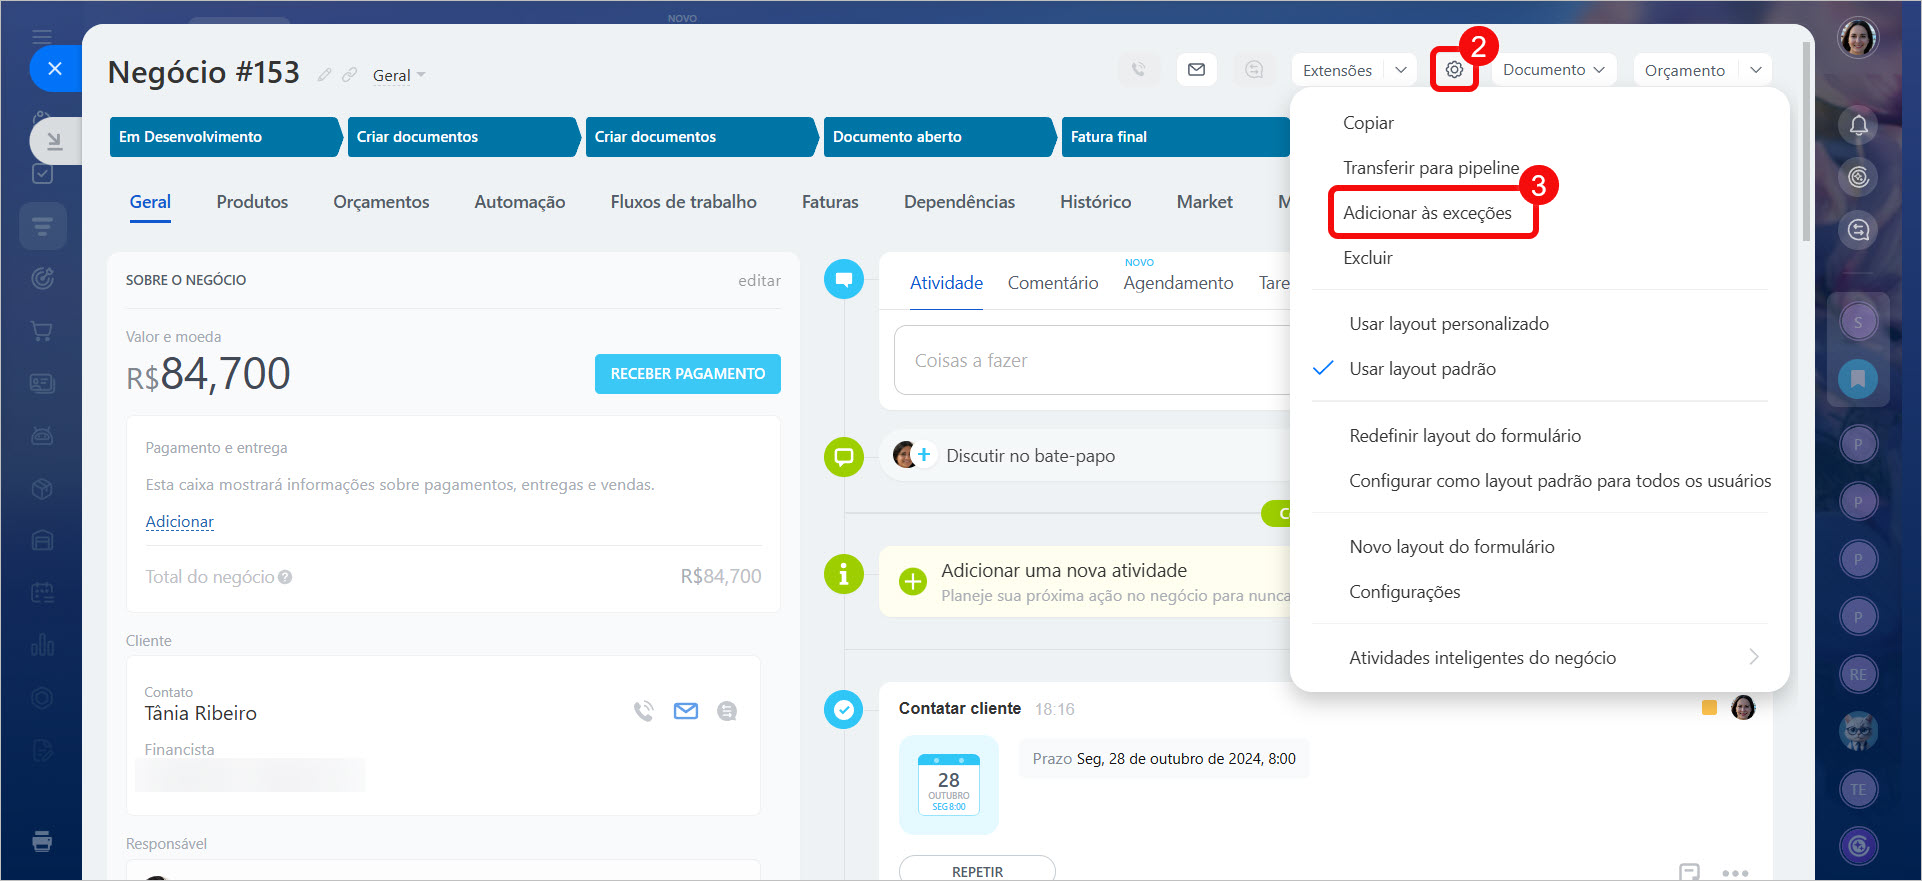1922x881 pixels.
Task: Select the Em Desenvolvimento stage
Action: click(225, 137)
